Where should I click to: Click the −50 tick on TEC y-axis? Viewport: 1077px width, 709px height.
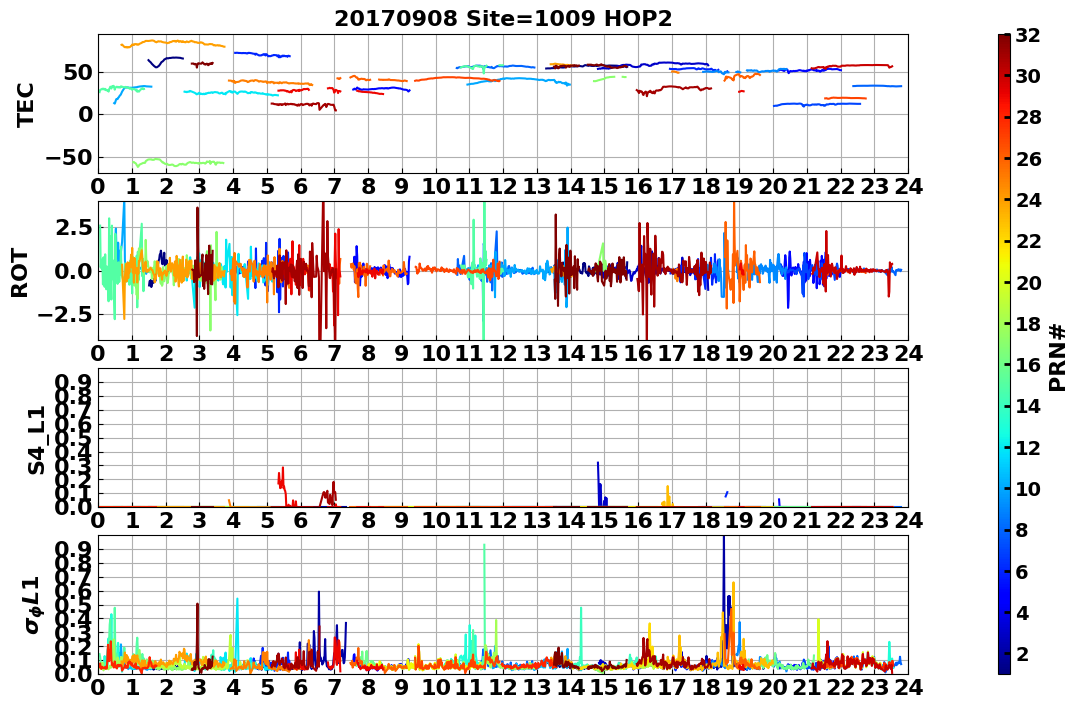point(69,157)
